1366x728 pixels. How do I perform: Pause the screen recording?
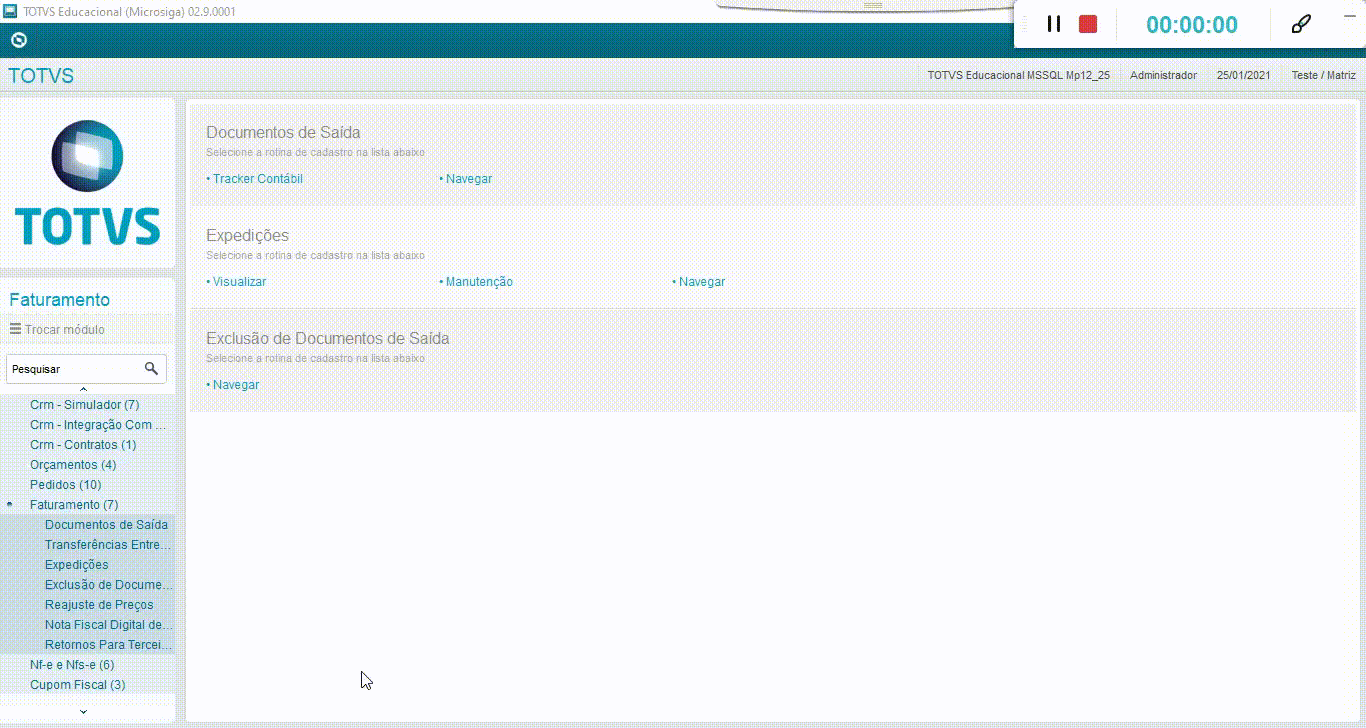tap(1053, 24)
